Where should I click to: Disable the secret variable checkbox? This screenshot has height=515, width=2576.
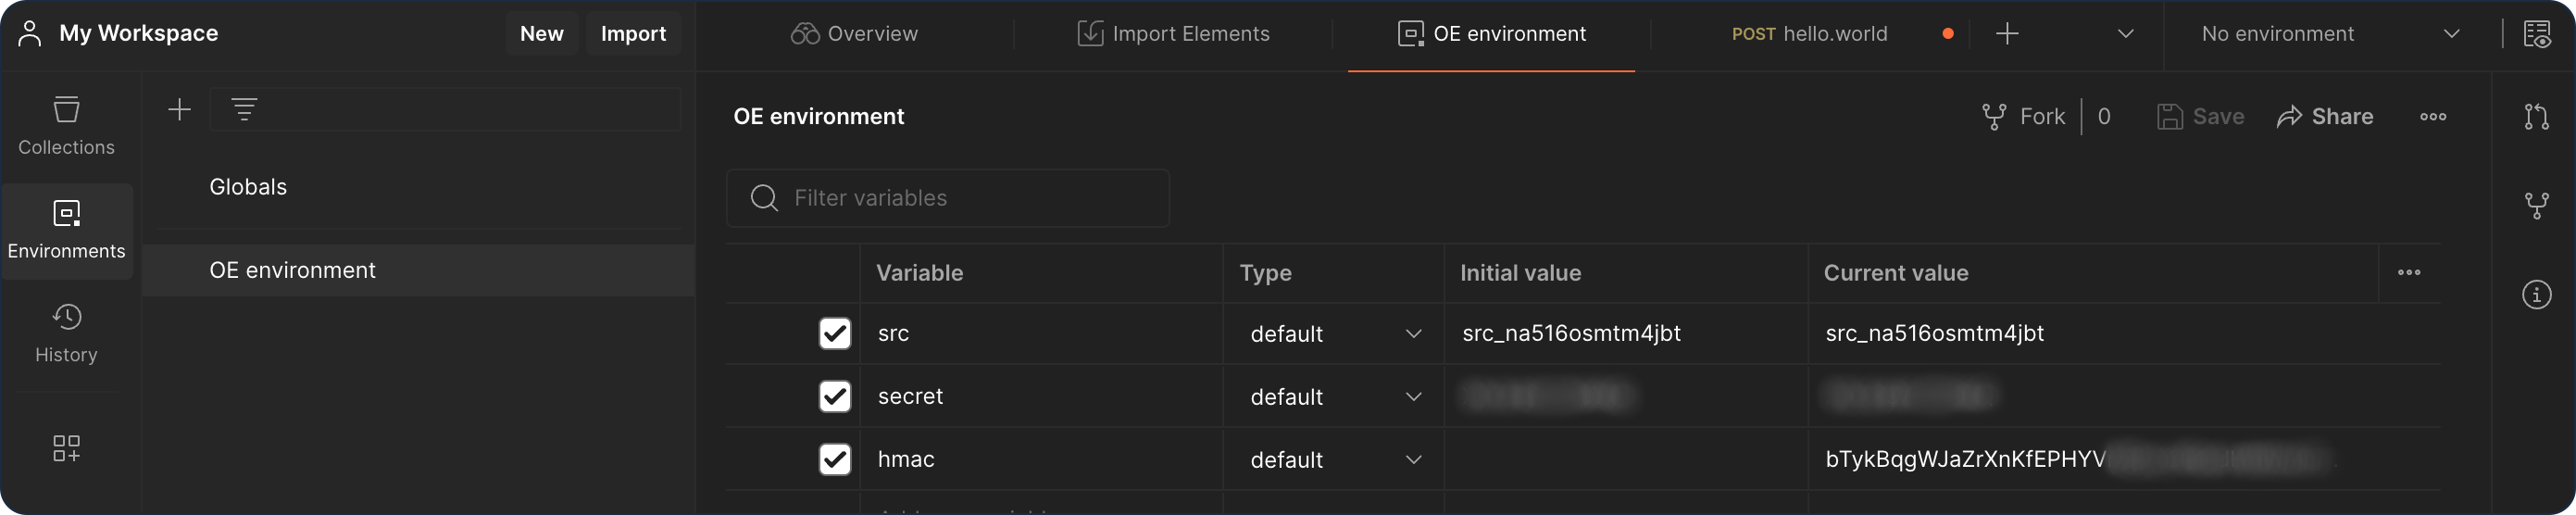tap(835, 396)
